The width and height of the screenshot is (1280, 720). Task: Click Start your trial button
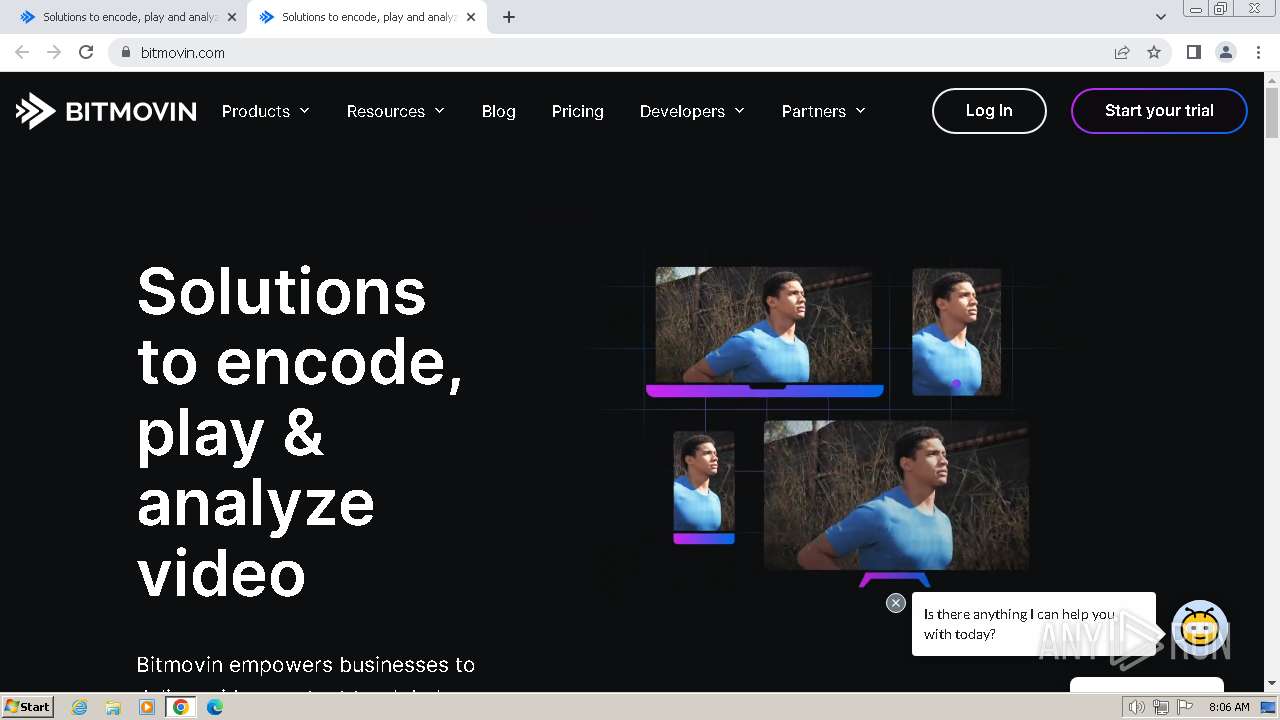[x=1159, y=111]
